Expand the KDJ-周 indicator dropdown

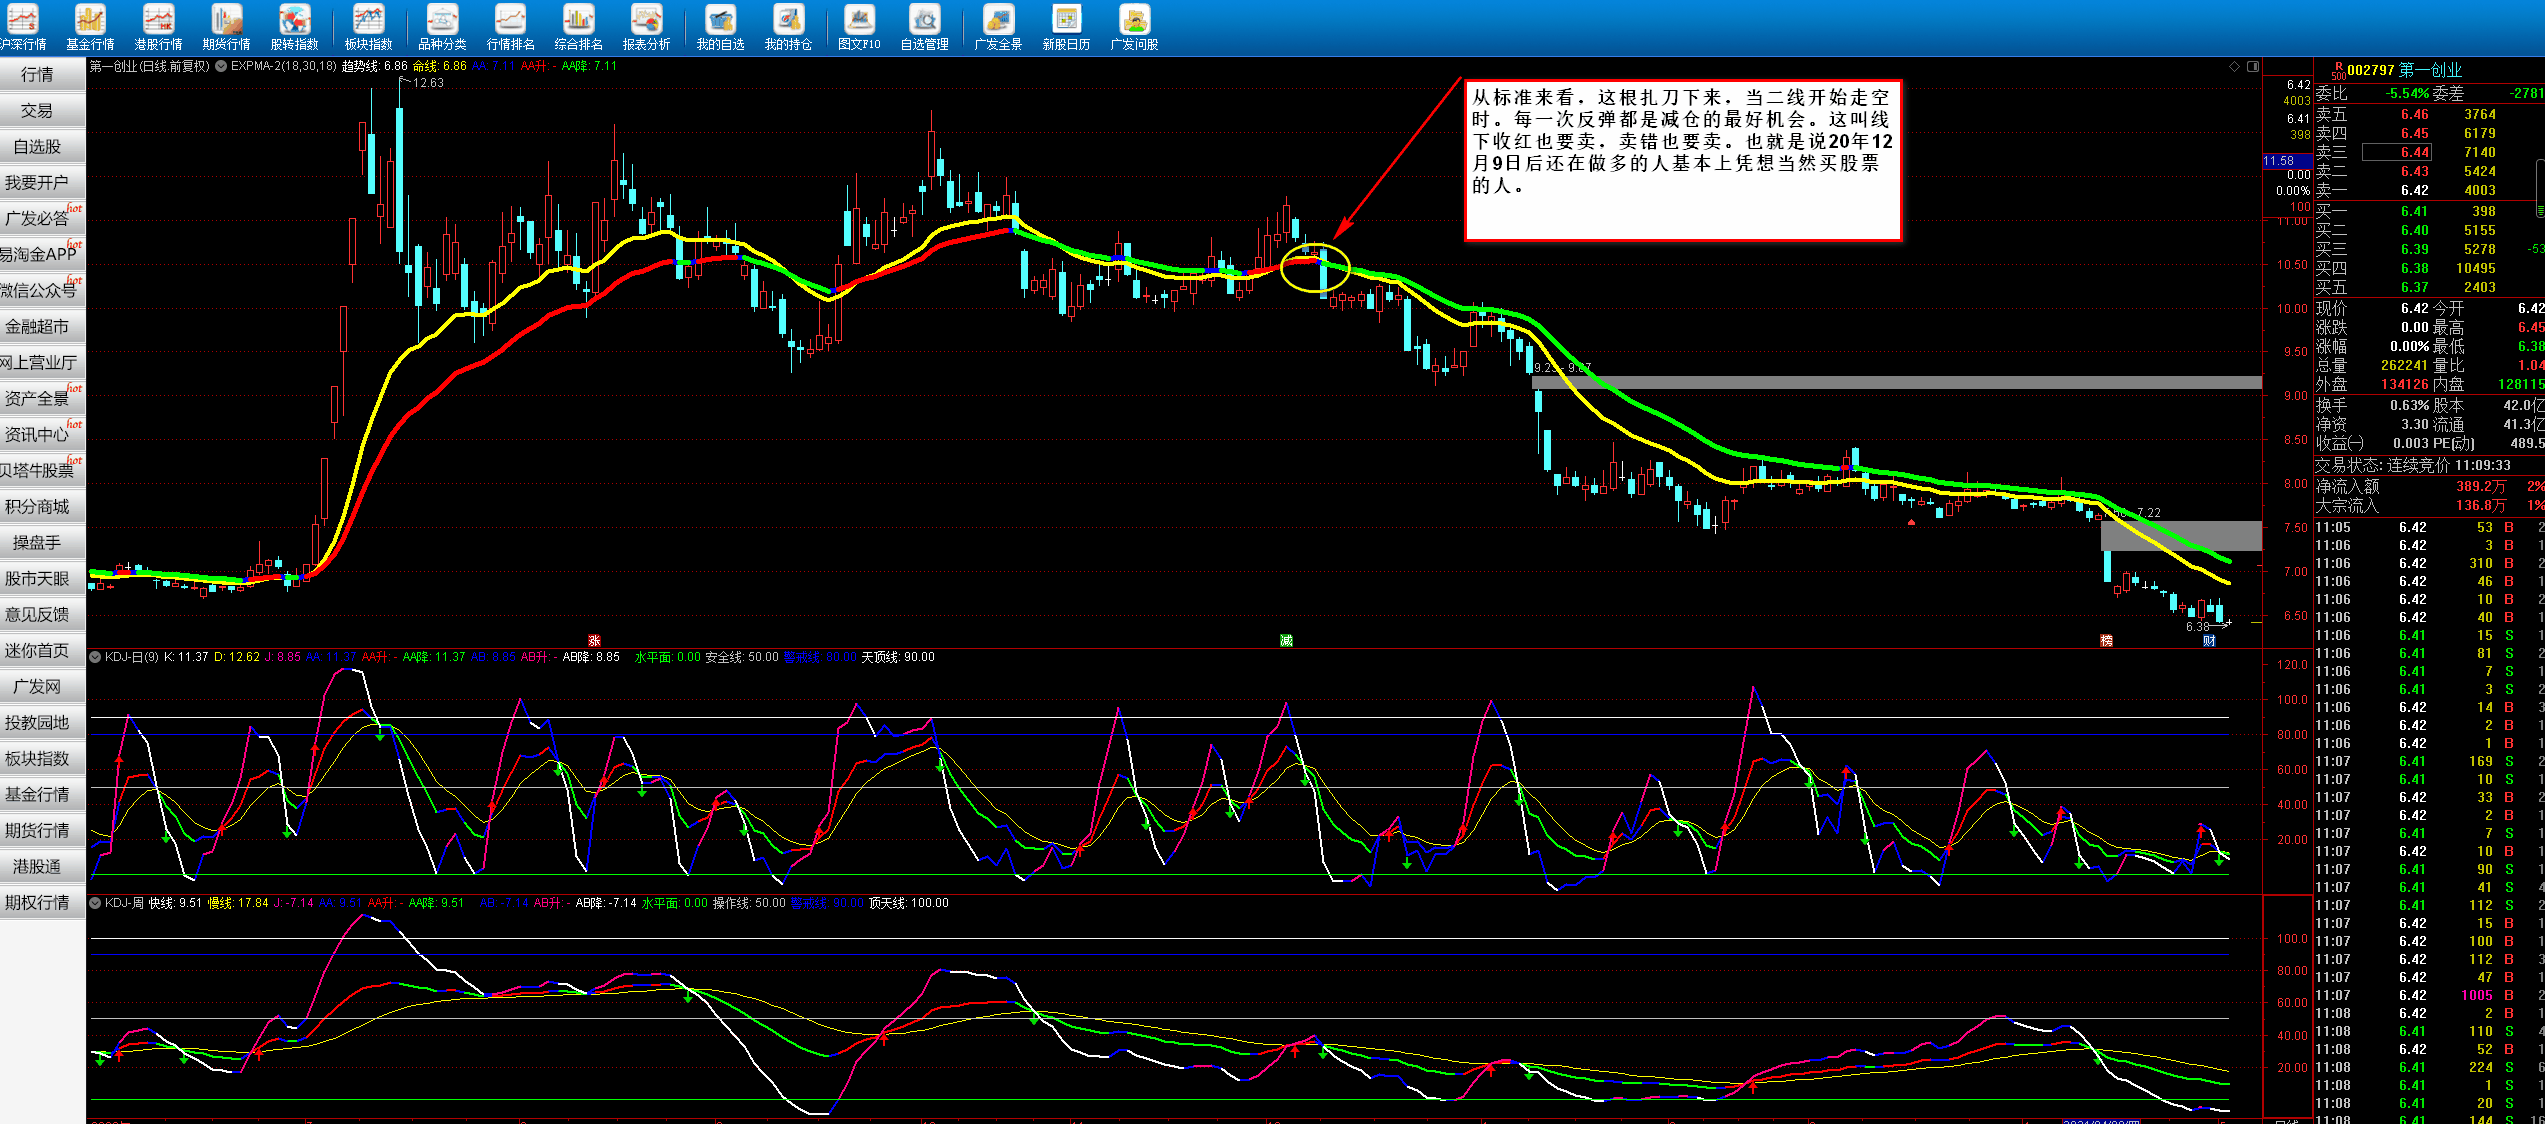click(x=96, y=903)
